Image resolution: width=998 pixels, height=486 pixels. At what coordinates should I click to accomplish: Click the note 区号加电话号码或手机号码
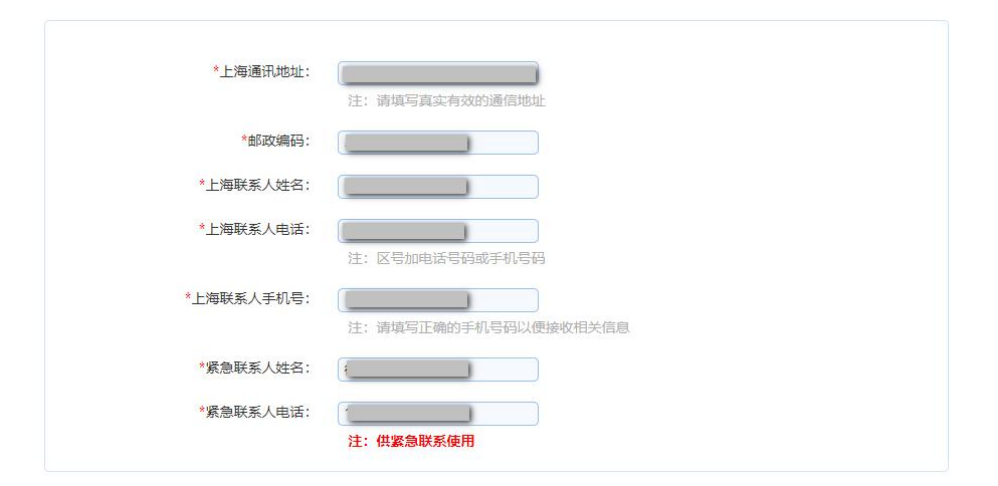click(x=447, y=258)
